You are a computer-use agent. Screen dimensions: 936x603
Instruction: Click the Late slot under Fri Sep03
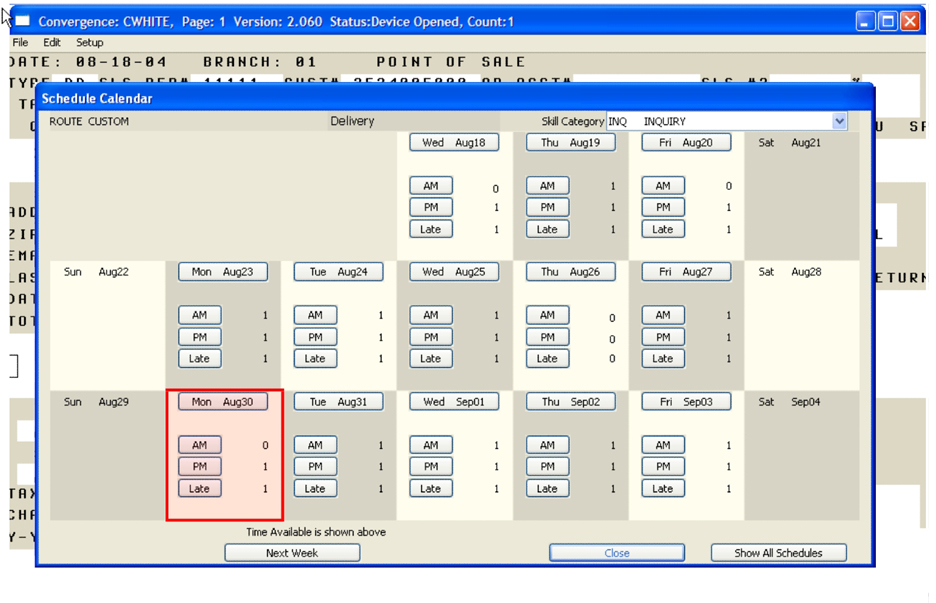coord(663,489)
